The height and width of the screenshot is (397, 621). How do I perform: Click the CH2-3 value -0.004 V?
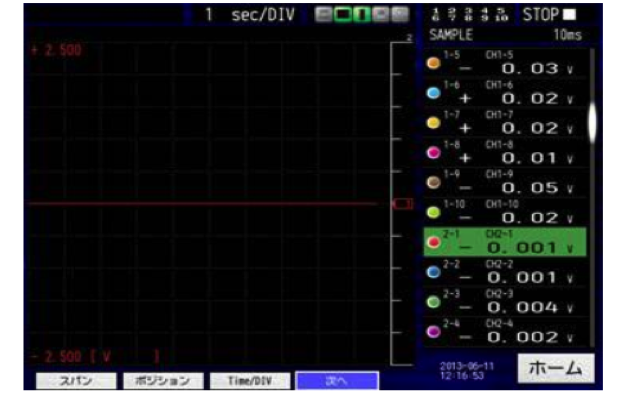515,307
